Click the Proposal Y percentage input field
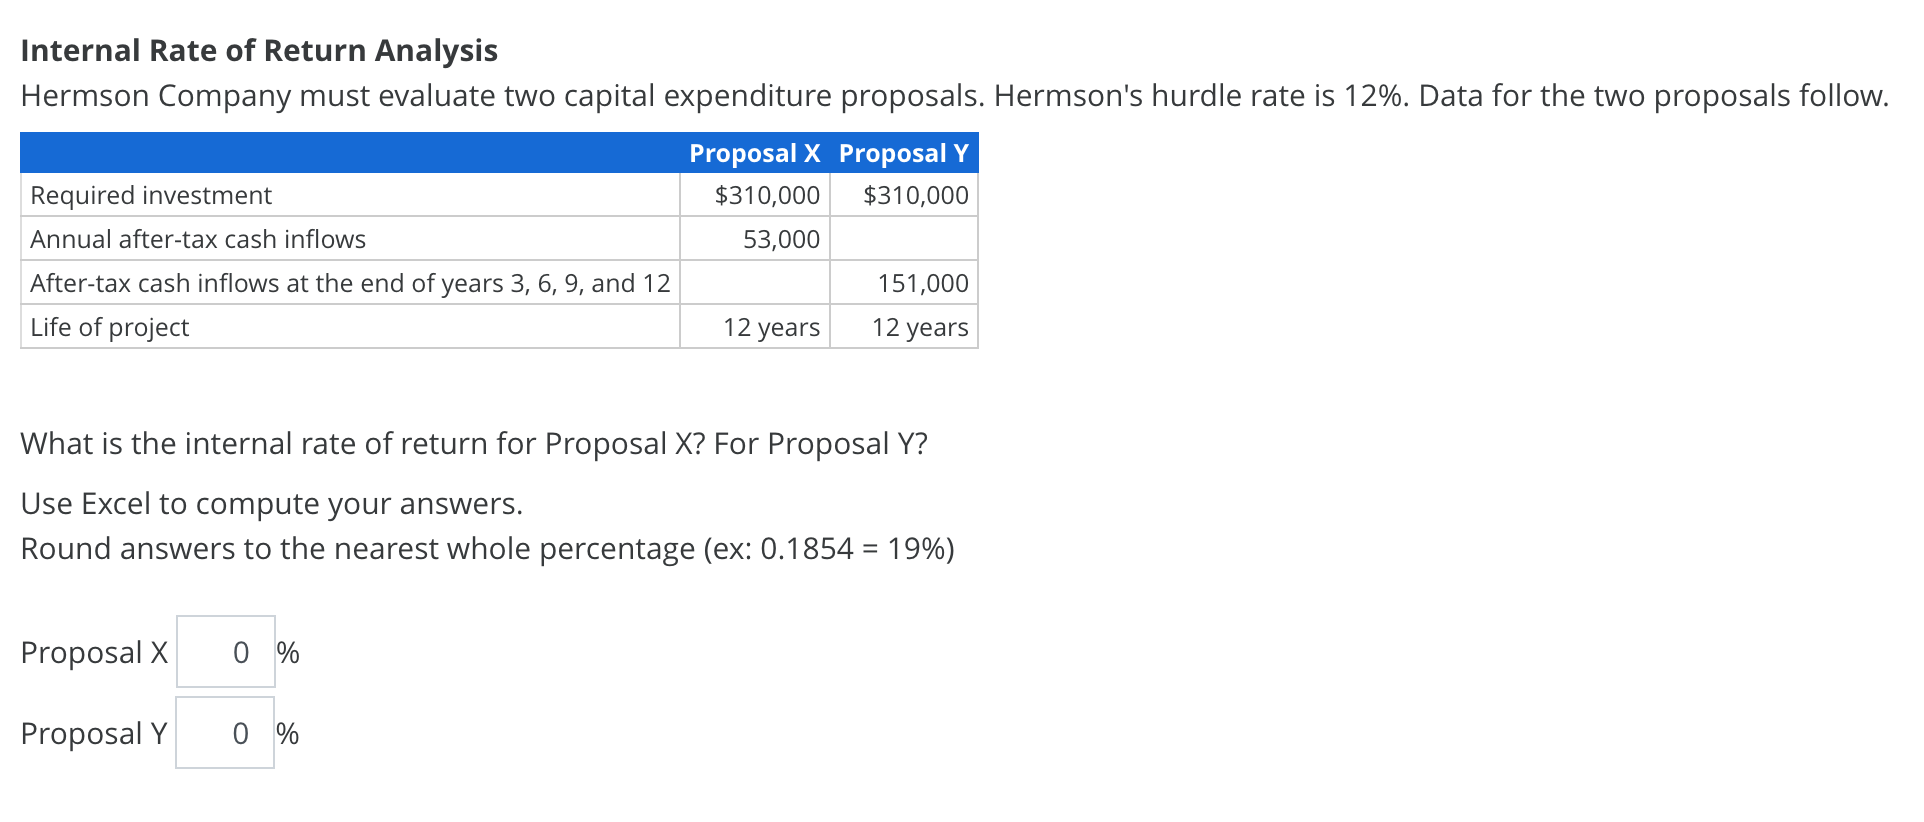 [x=225, y=732]
